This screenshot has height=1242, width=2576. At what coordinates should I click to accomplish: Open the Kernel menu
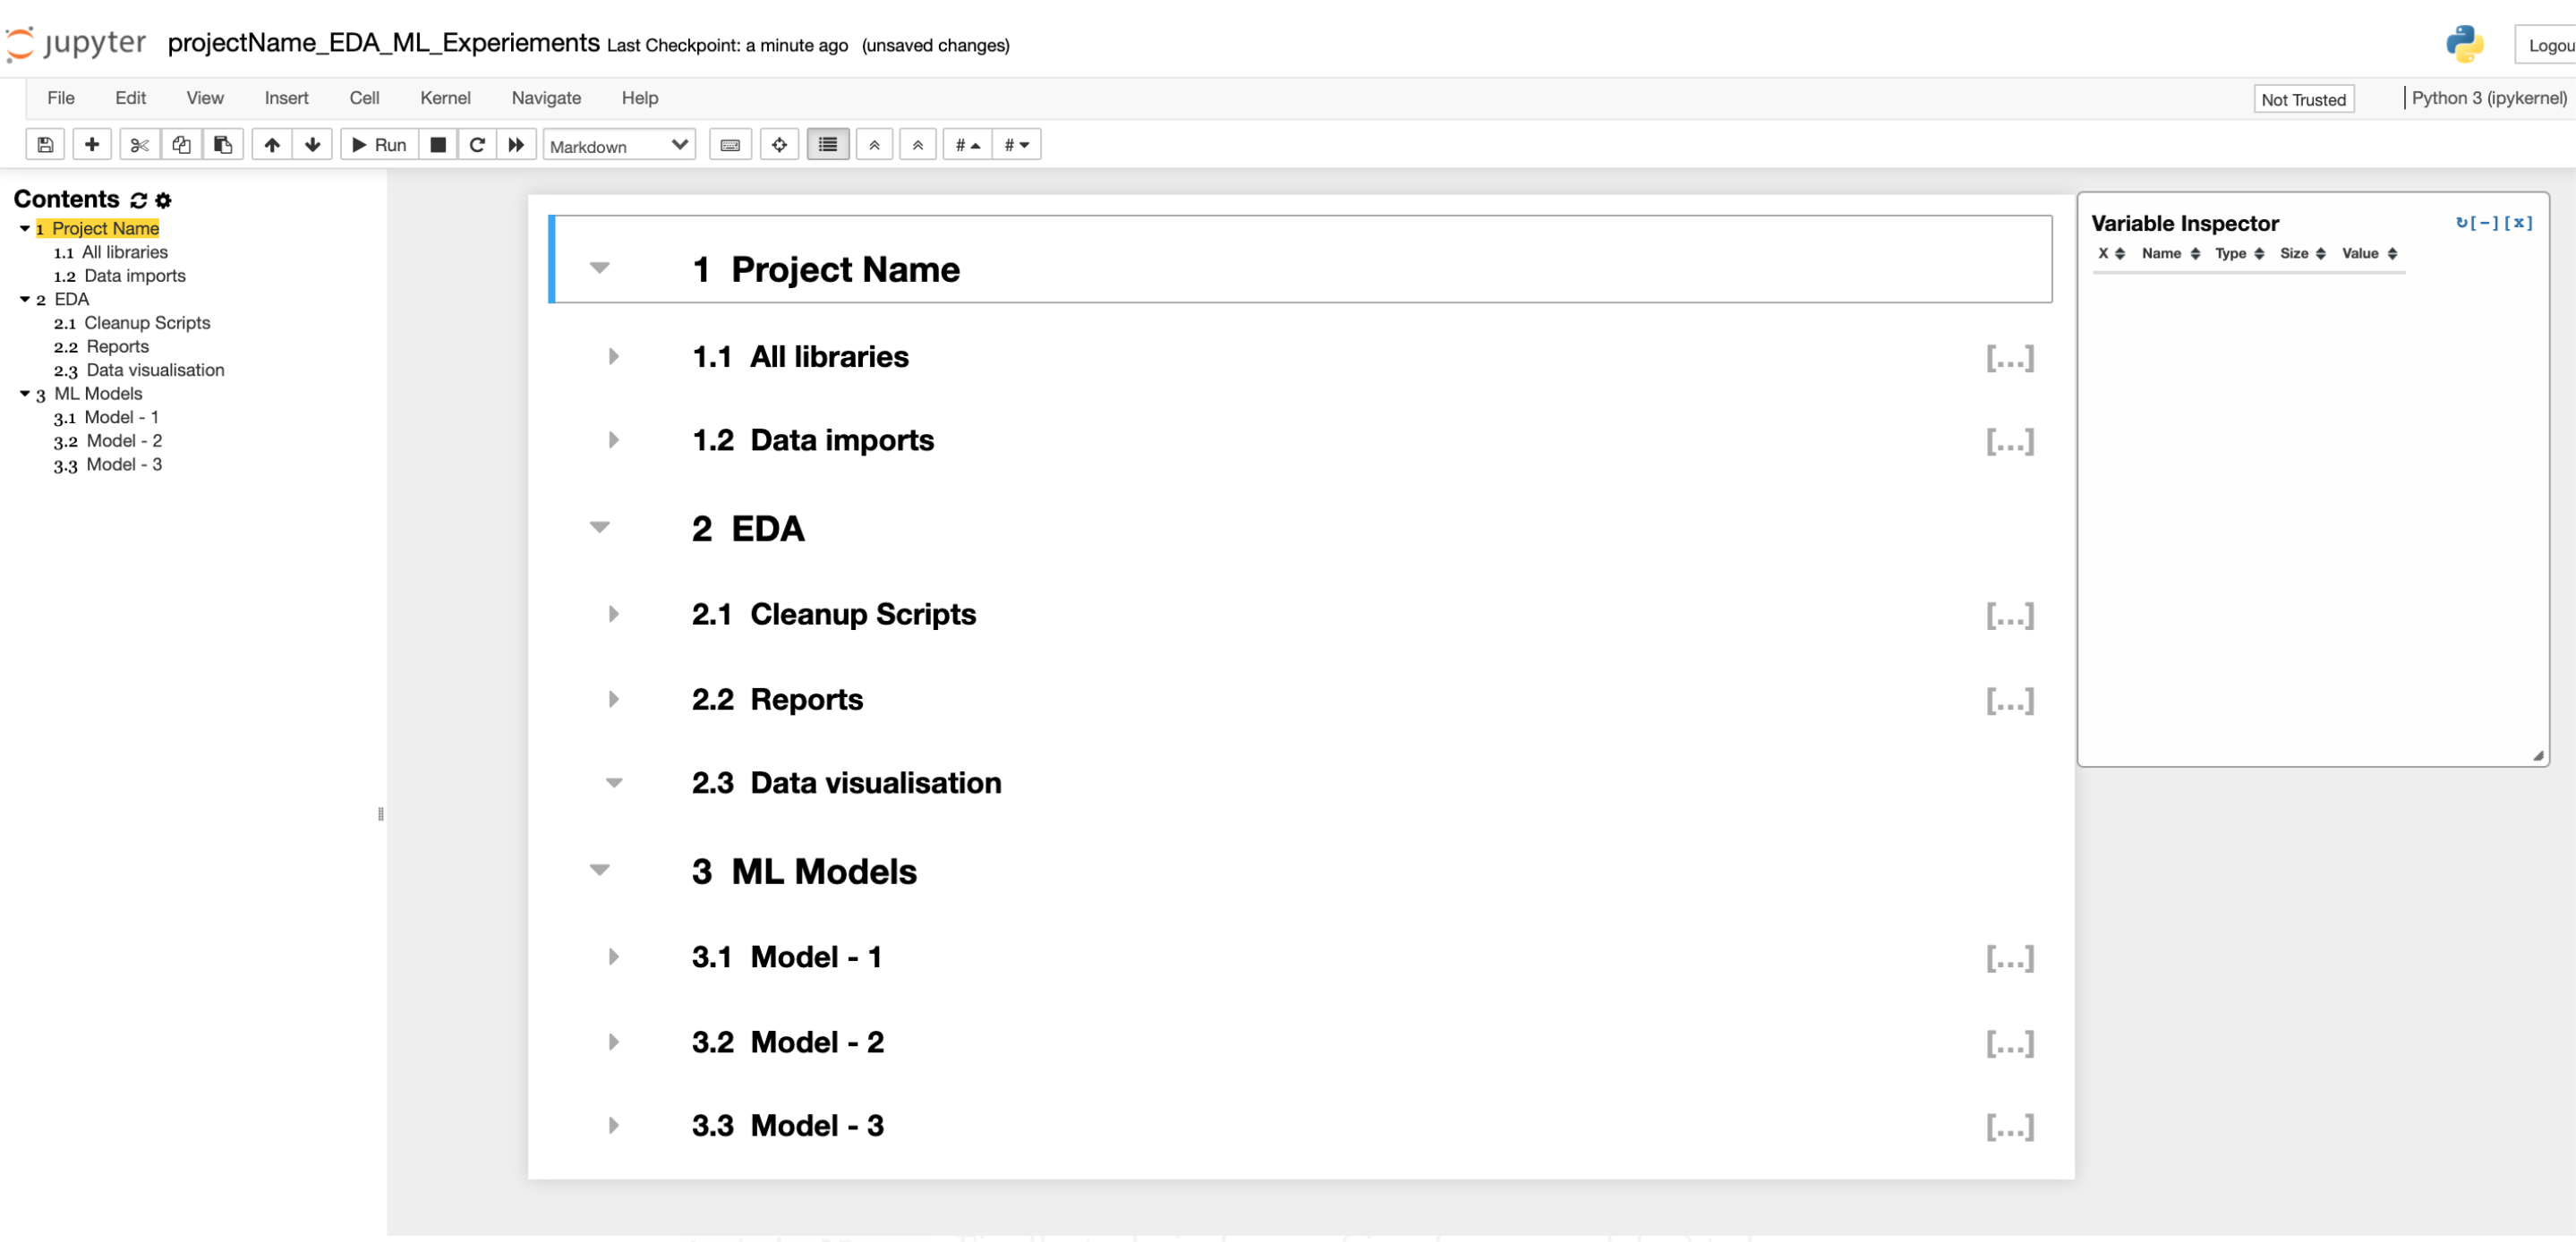tap(444, 98)
